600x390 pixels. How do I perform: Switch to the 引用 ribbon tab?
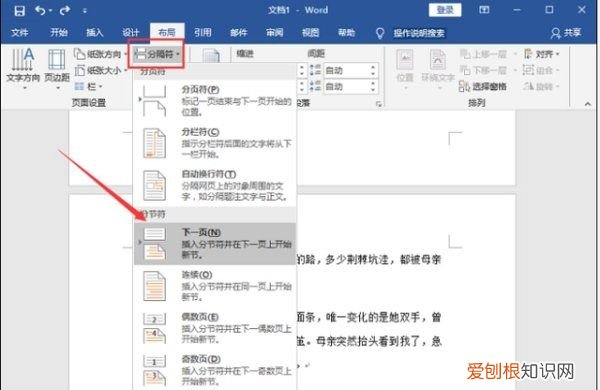pyautogui.click(x=203, y=33)
